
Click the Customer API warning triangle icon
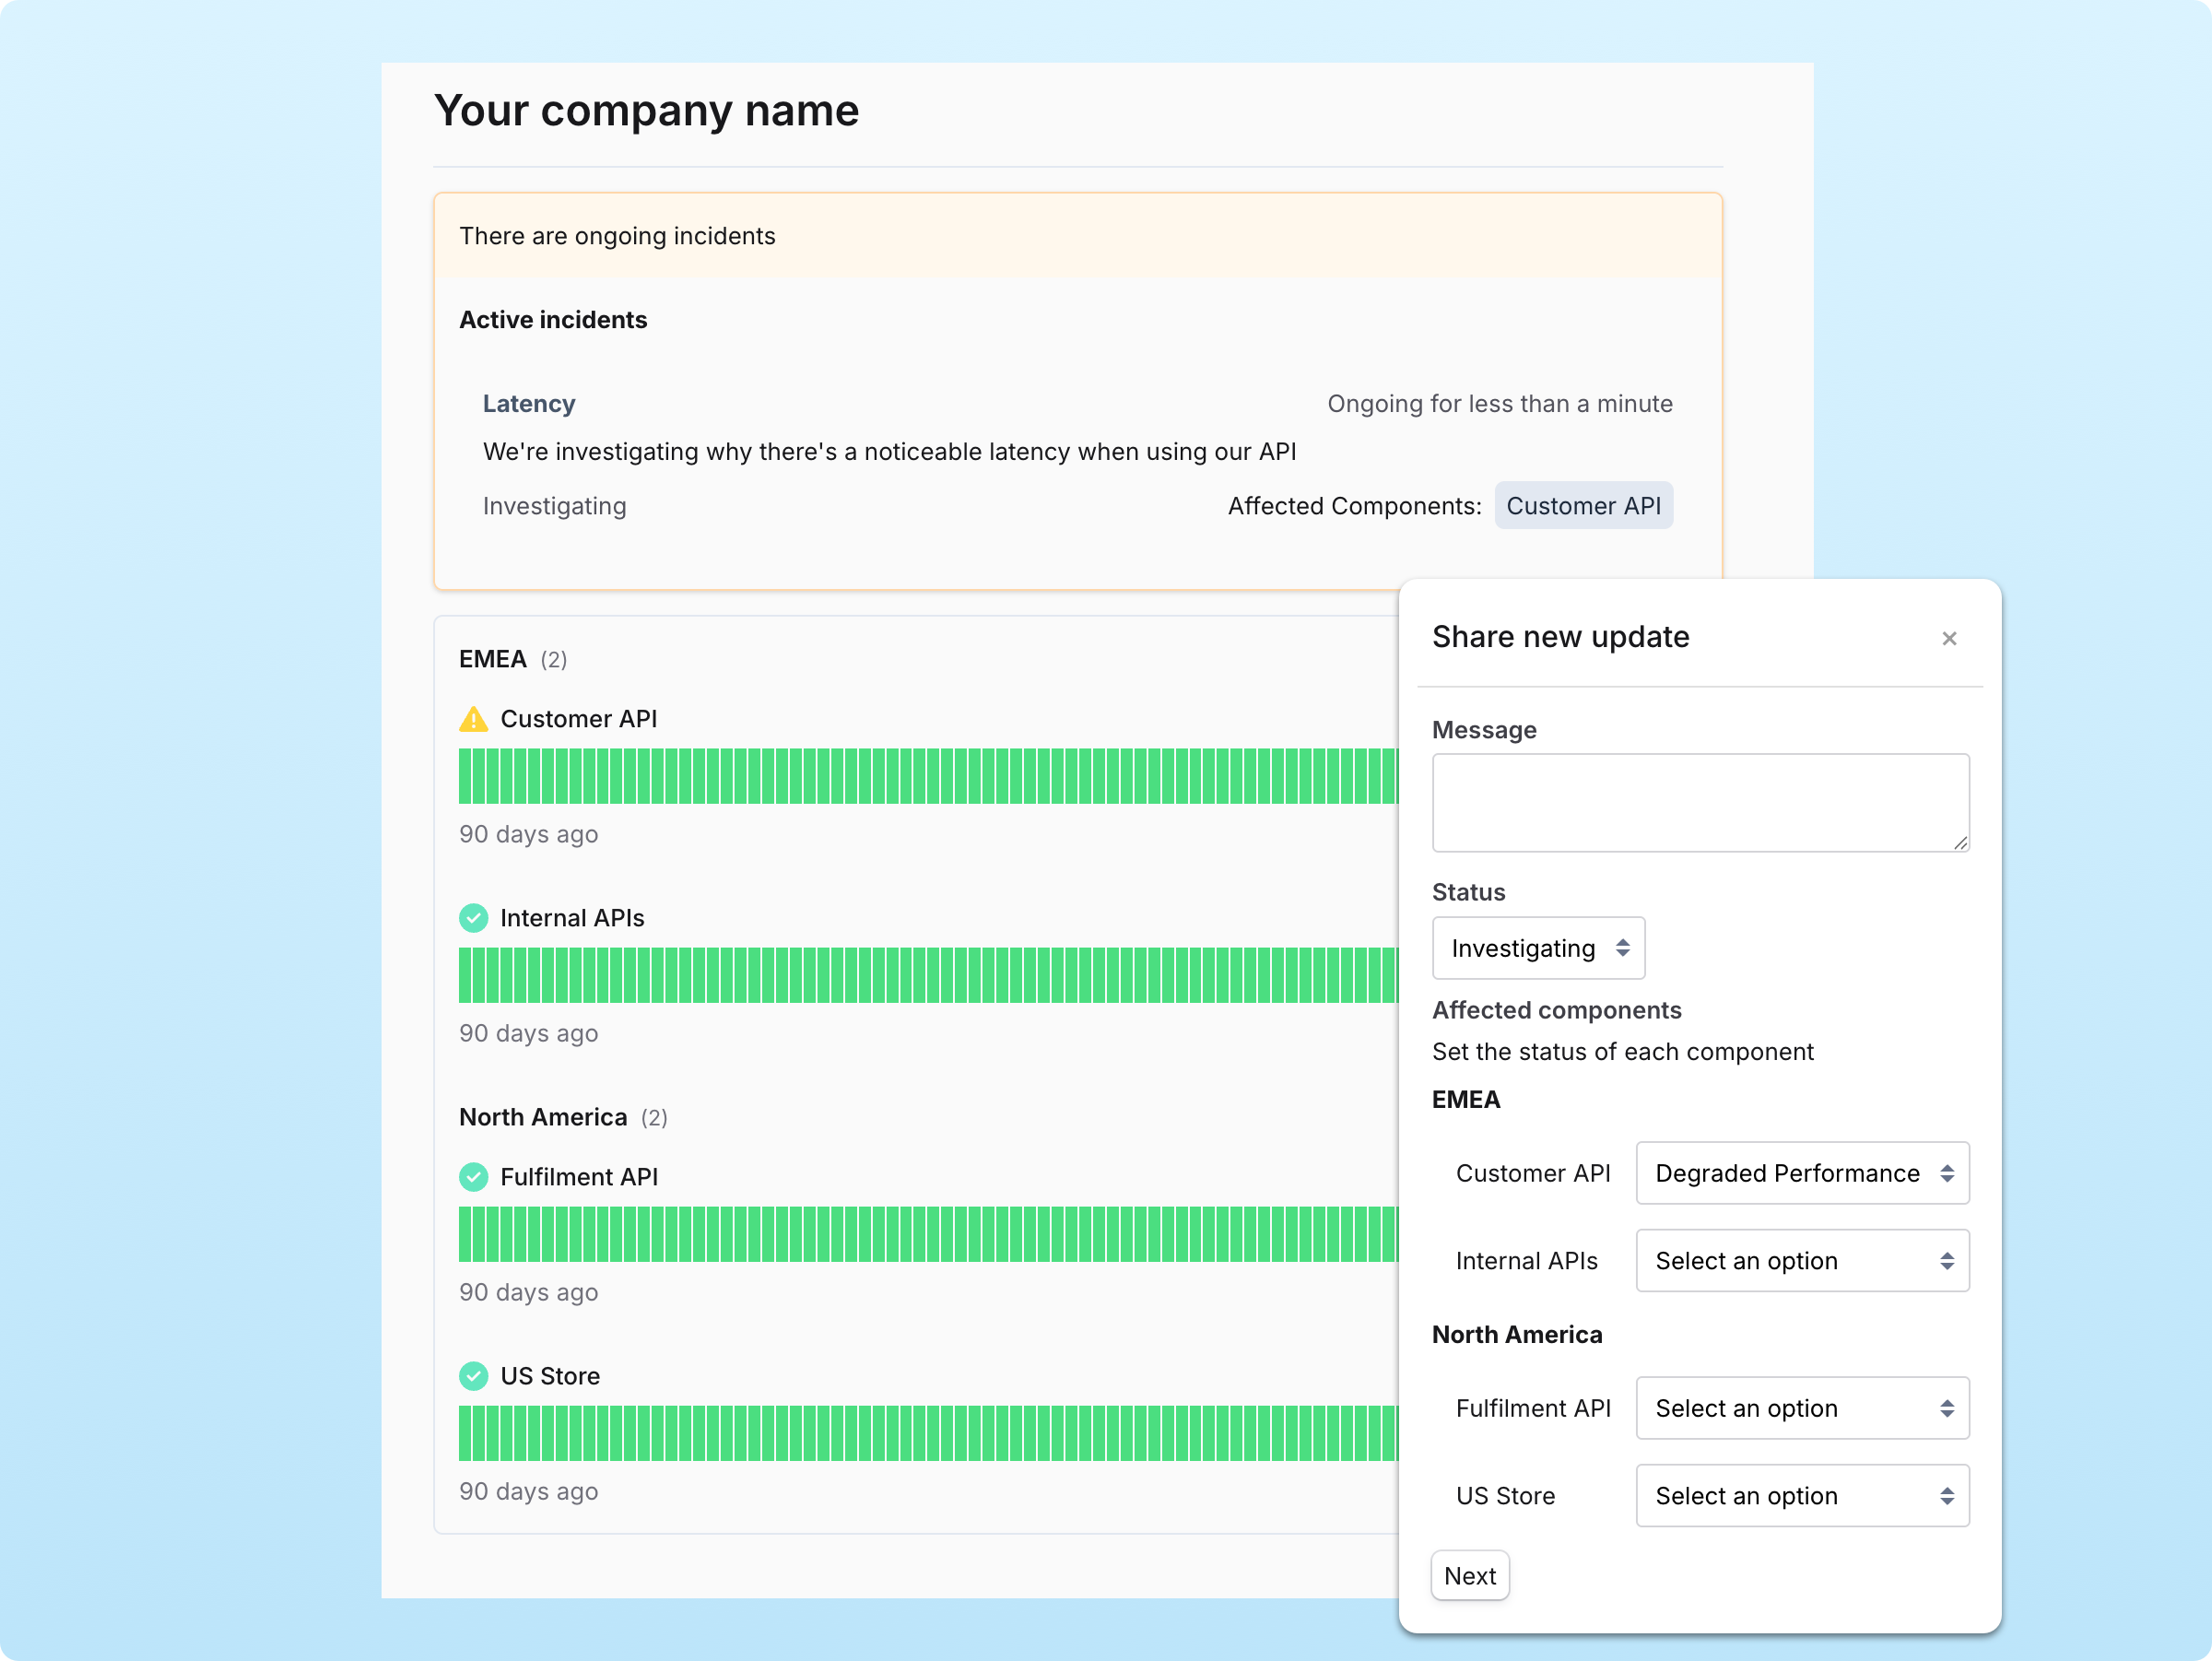pyautogui.click(x=473, y=719)
